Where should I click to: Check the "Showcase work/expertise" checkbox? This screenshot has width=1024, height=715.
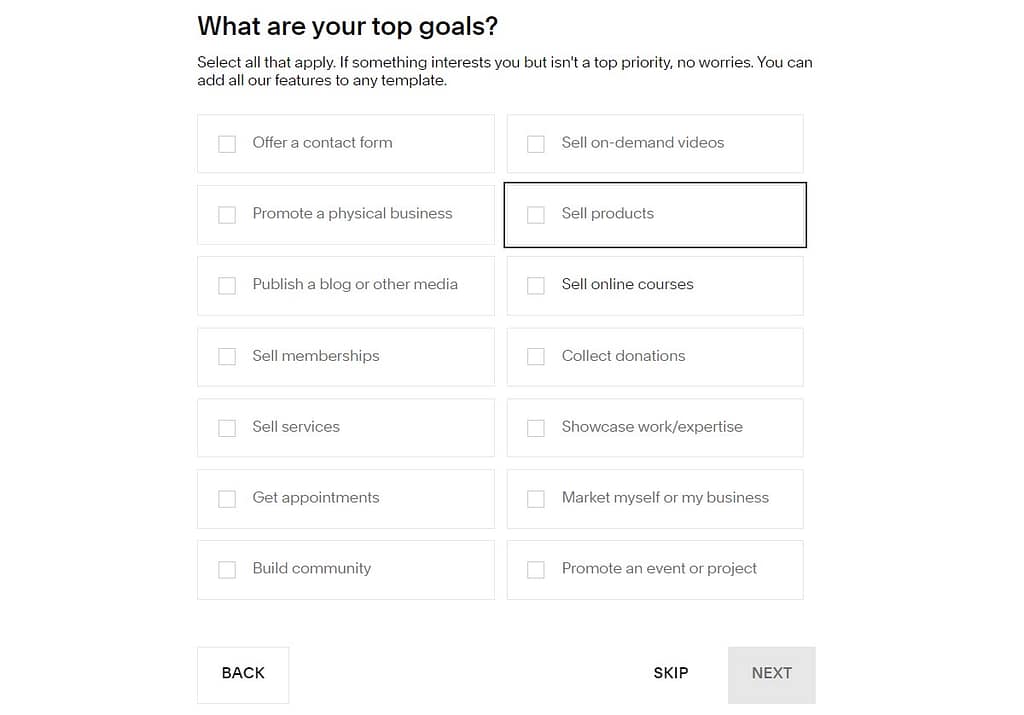536,428
